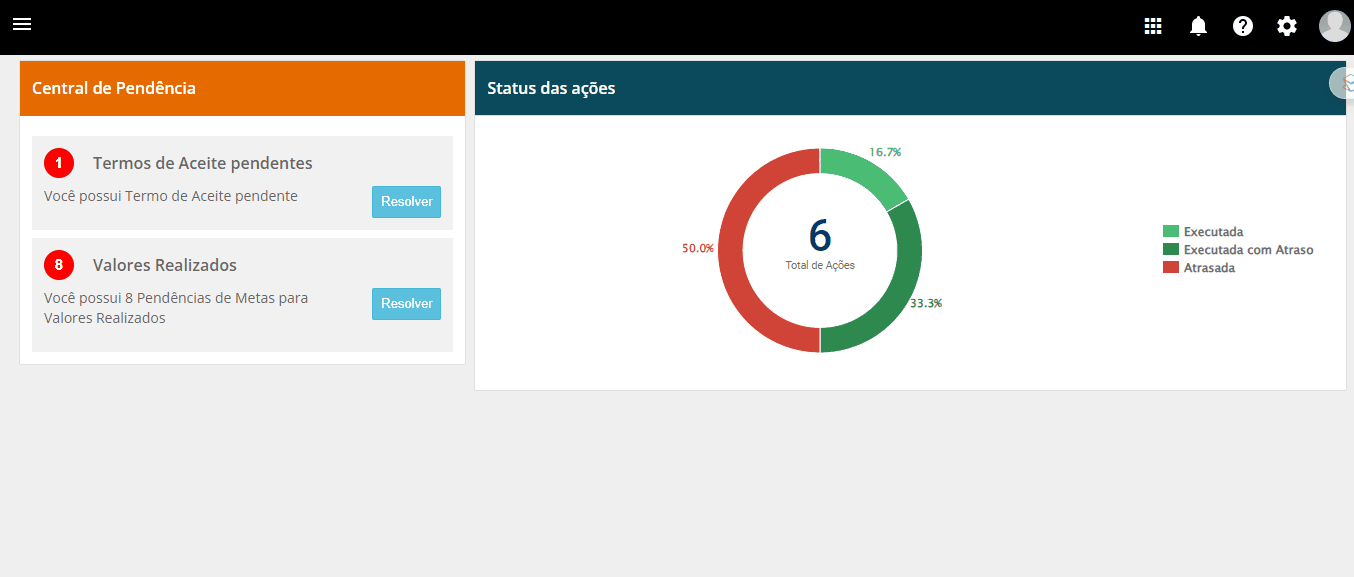Screen dimensions: 1354x577
Task: Open the user profile avatar
Action: (x=1334, y=26)
